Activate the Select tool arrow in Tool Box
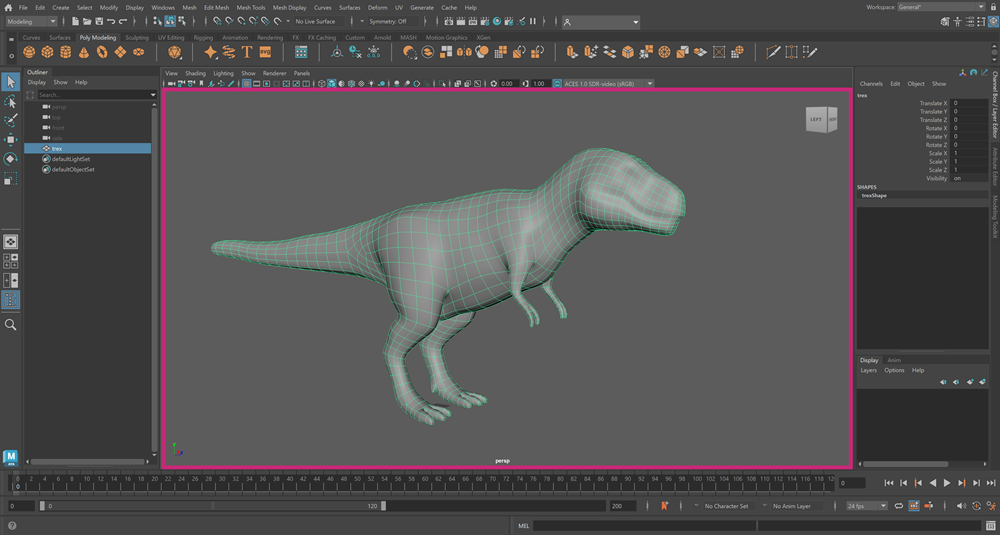Screen dimensions: 1000x535 pos(11,82)
